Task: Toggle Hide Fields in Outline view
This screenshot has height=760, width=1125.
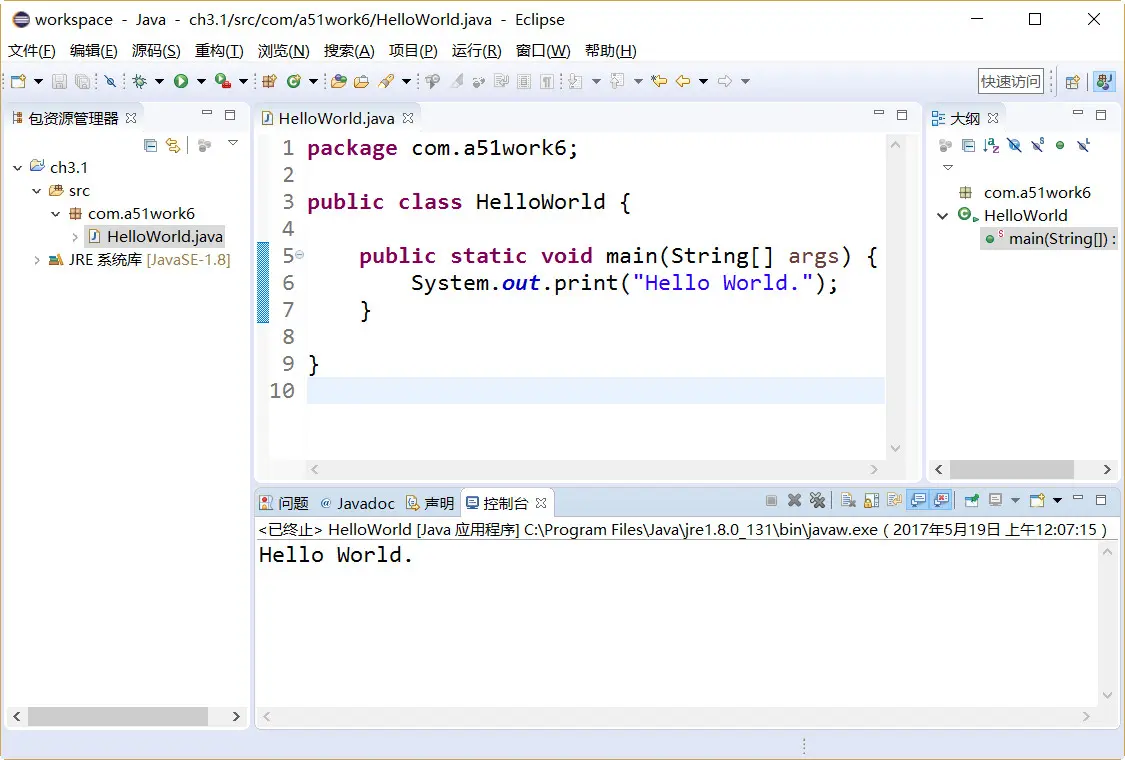Action: (x=1014, y=146)
